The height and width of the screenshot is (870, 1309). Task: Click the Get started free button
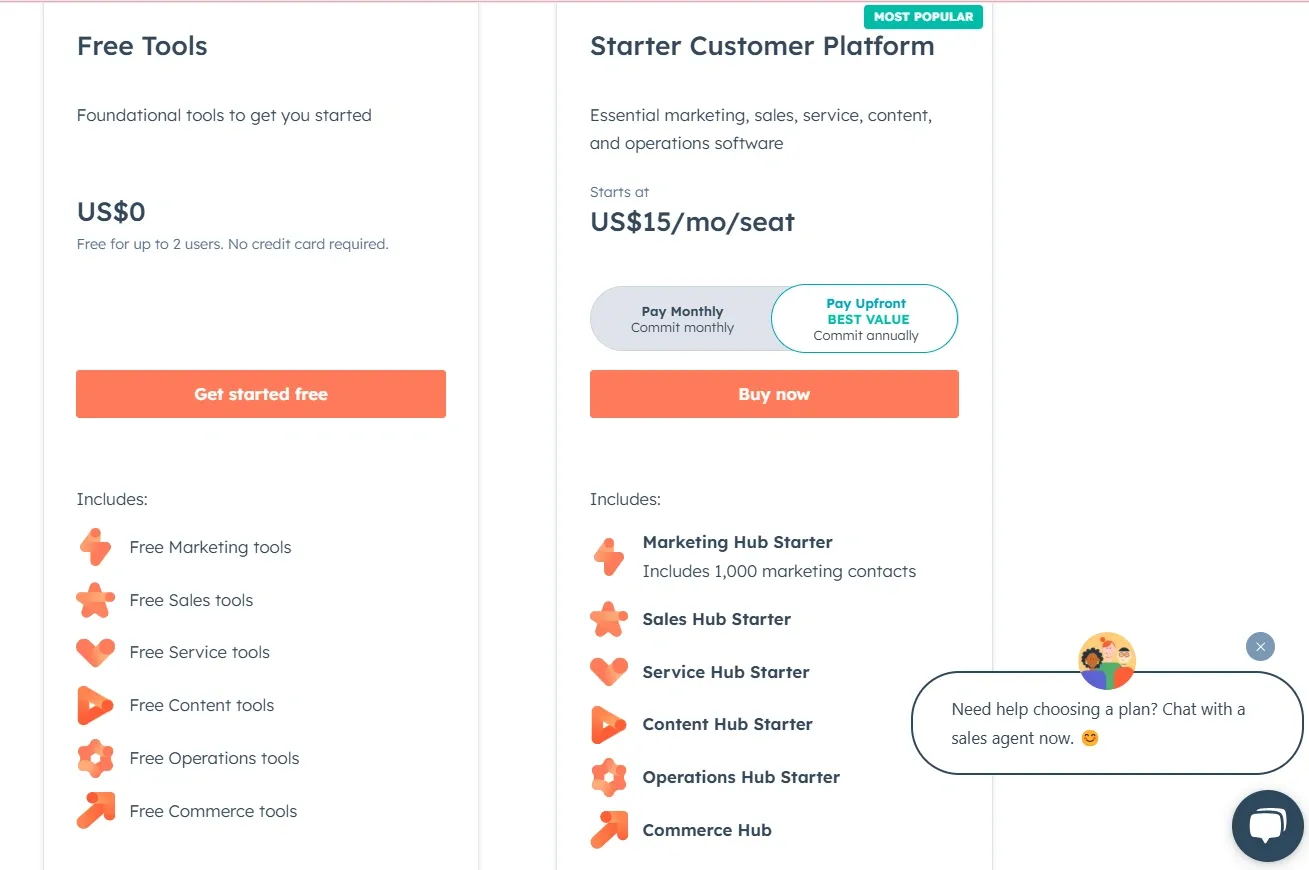click(x=260, y=393)
